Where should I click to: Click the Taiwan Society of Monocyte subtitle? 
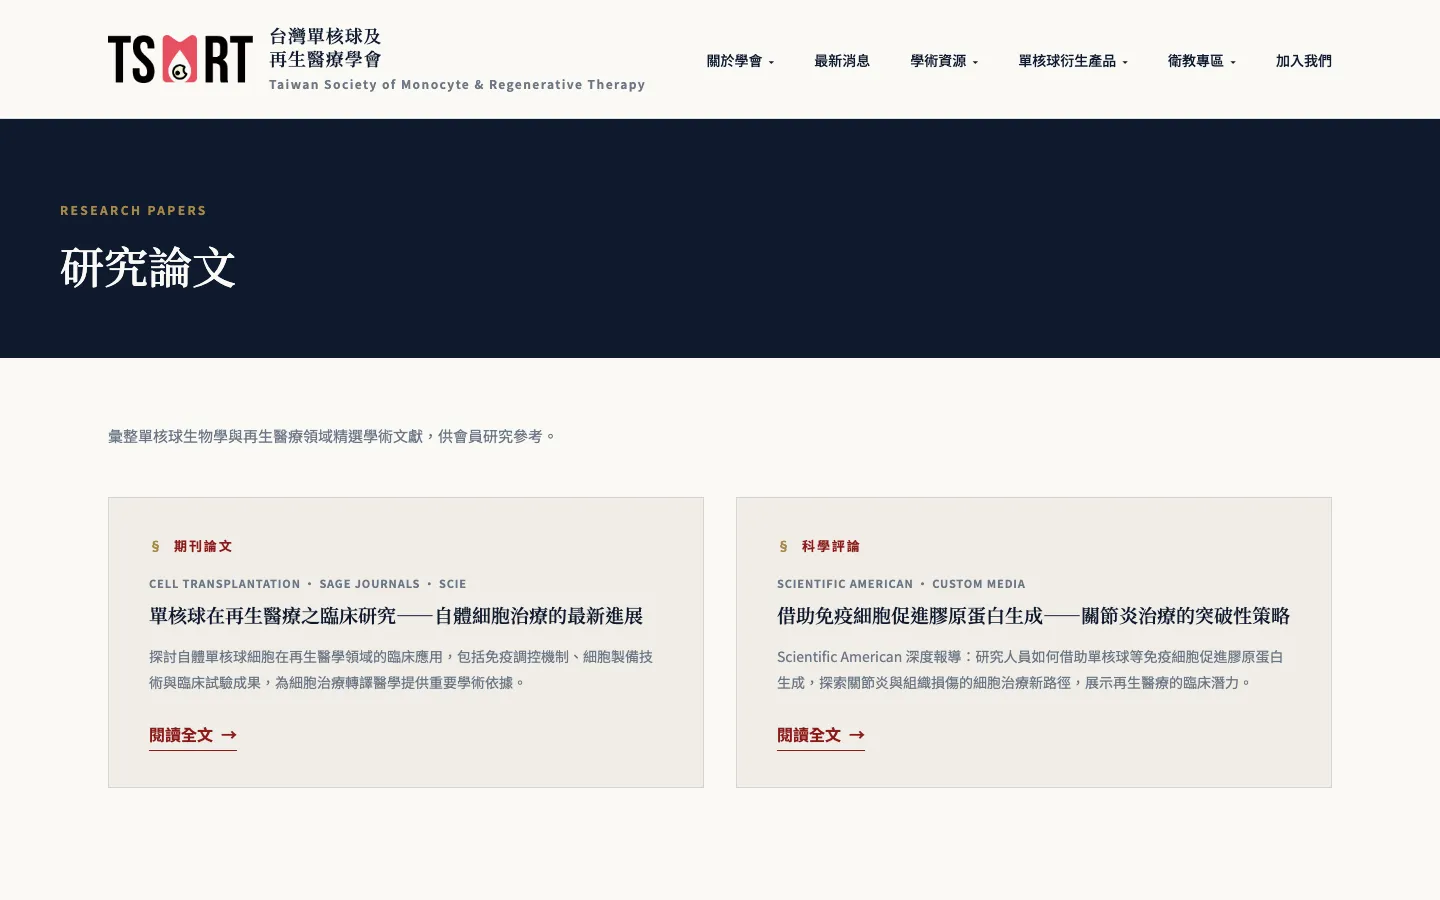[457, 85]
